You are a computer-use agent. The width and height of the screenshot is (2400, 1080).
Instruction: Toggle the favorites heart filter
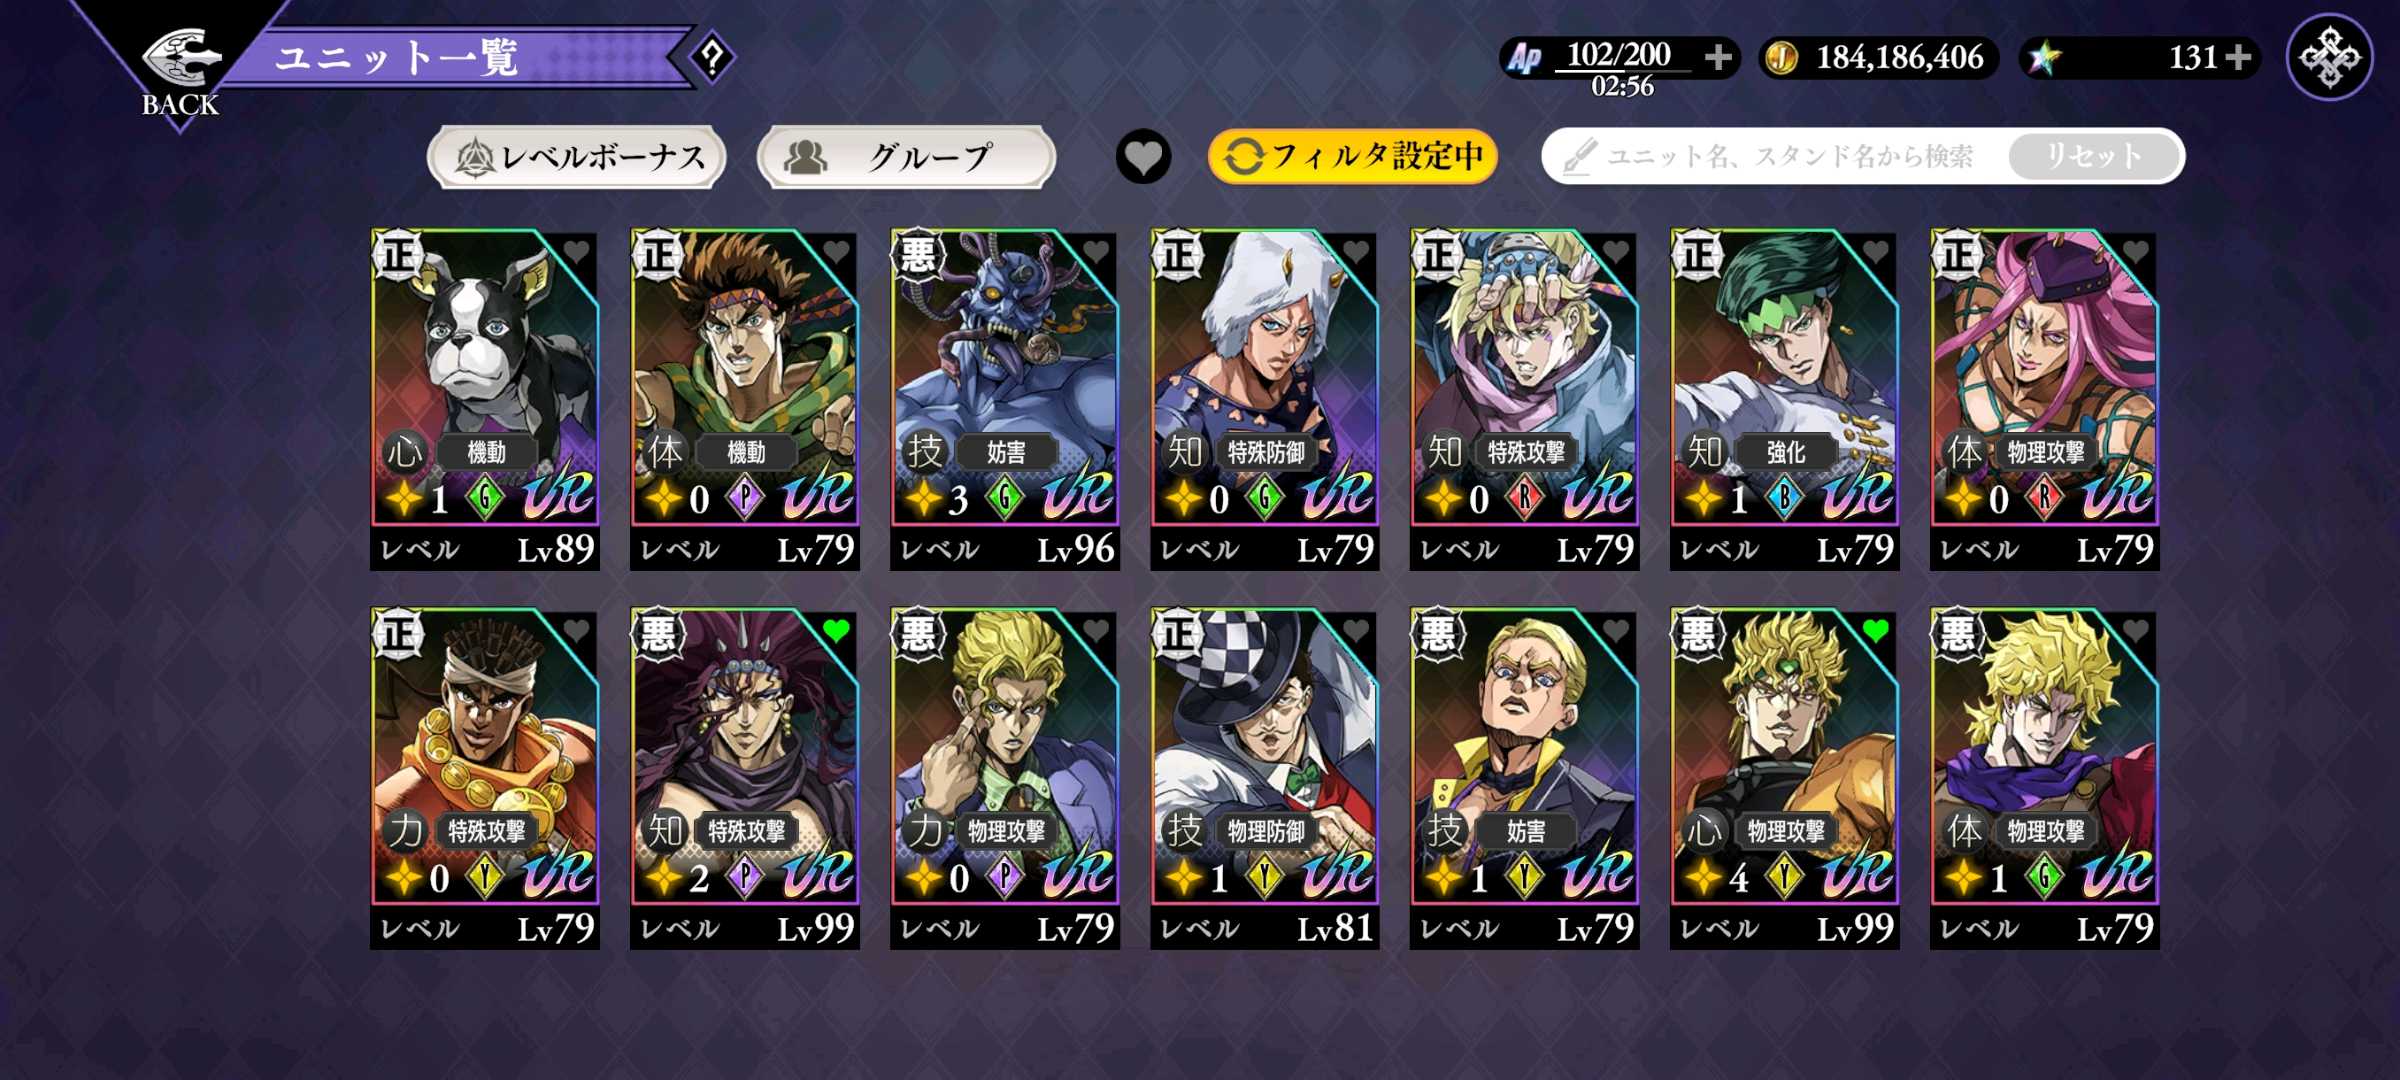(1143, 157)
